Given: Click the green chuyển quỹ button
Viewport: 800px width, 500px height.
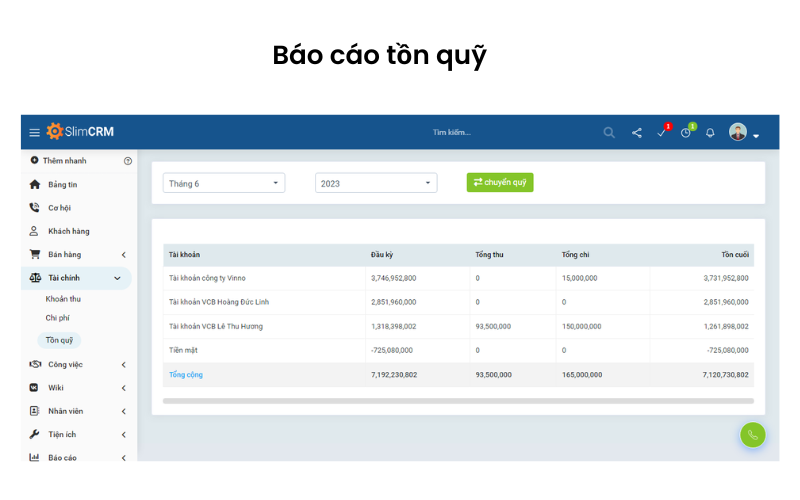Looking at the screenshot, I should [500, 182].
